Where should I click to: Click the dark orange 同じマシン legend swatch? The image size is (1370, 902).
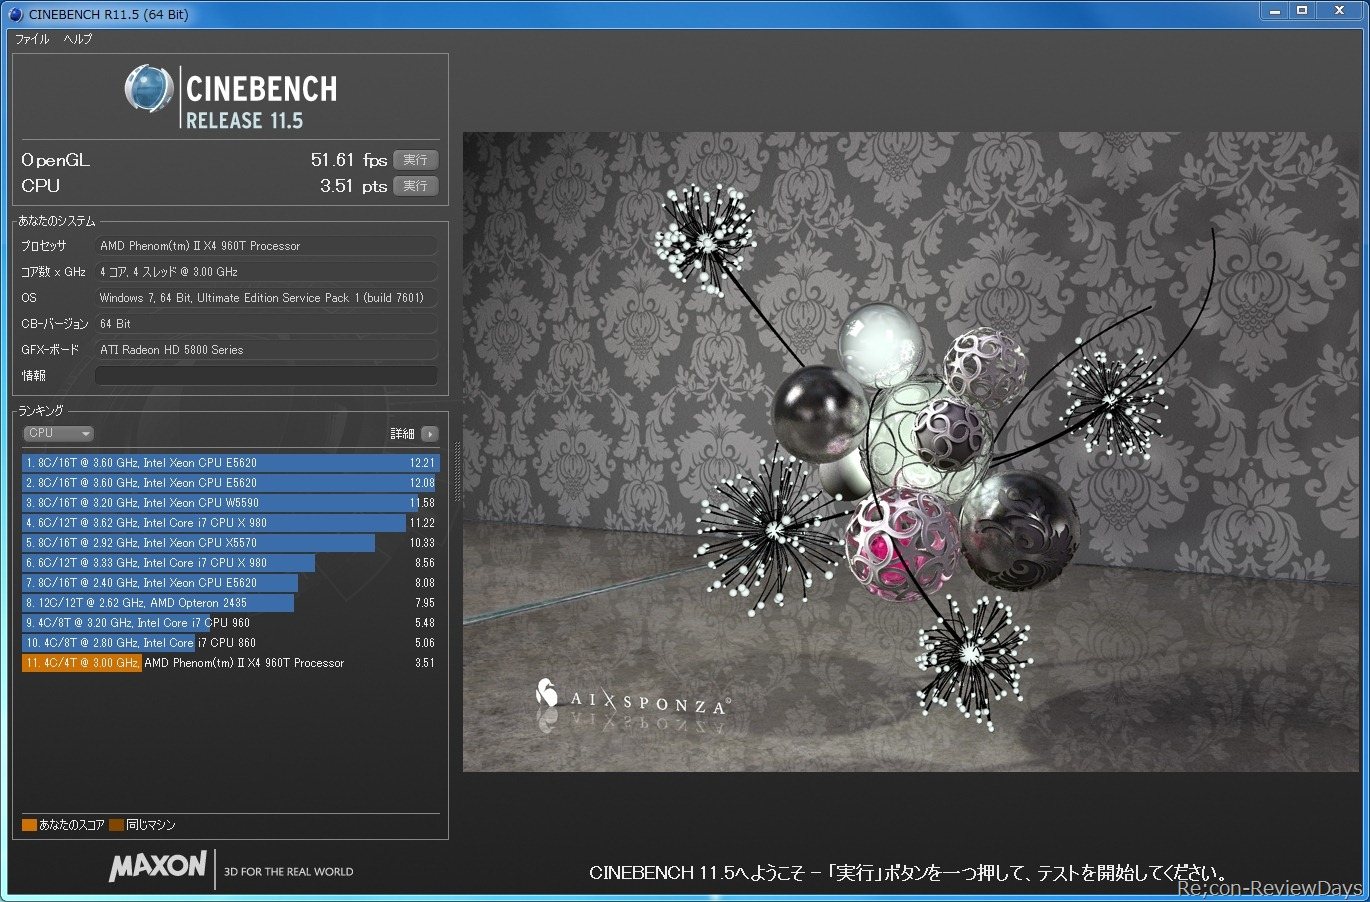coord(116,825)
